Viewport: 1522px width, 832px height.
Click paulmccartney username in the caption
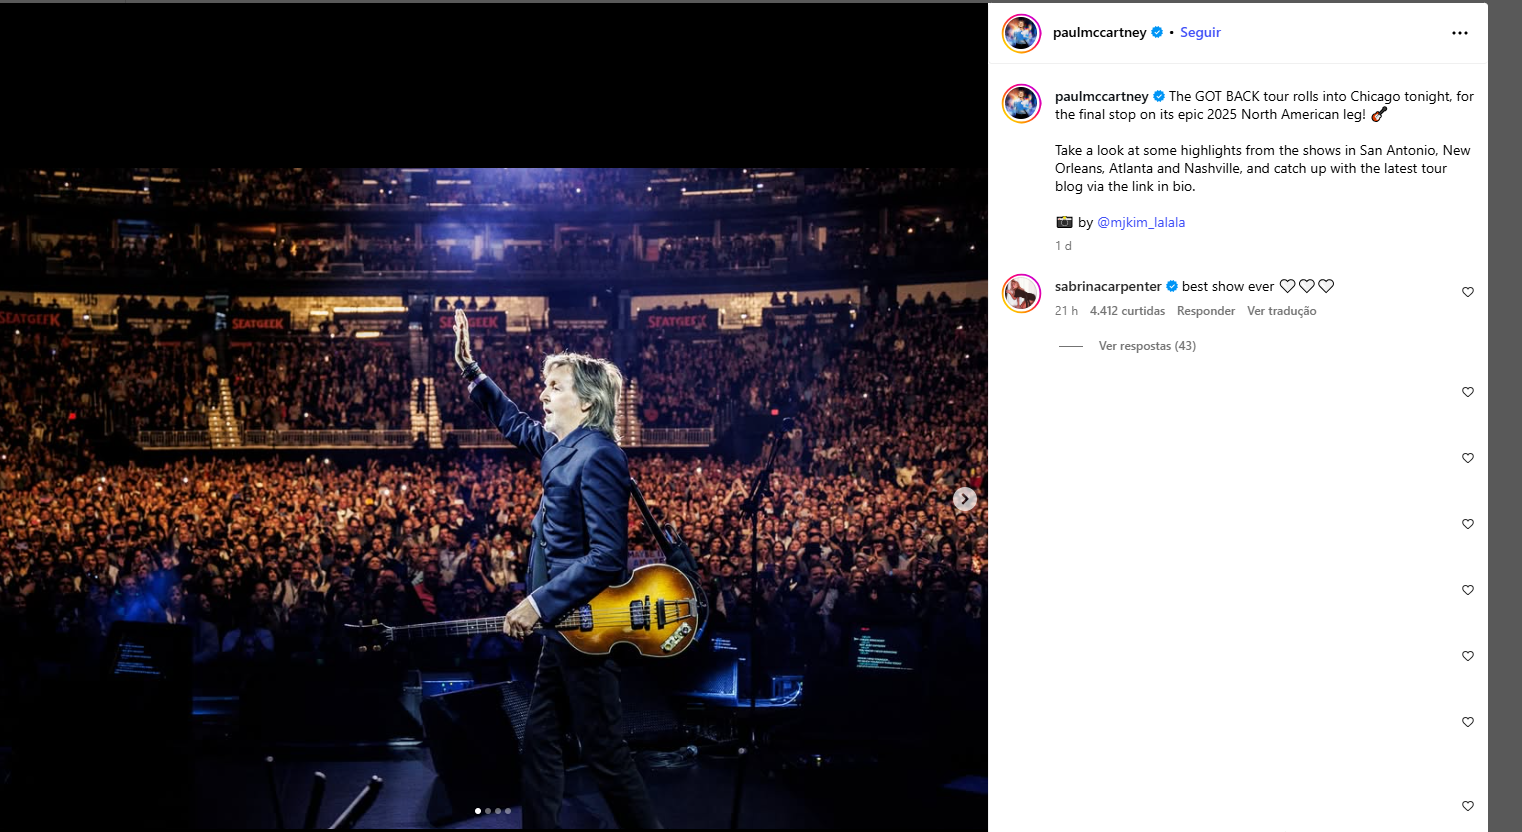click(1101, 96)
